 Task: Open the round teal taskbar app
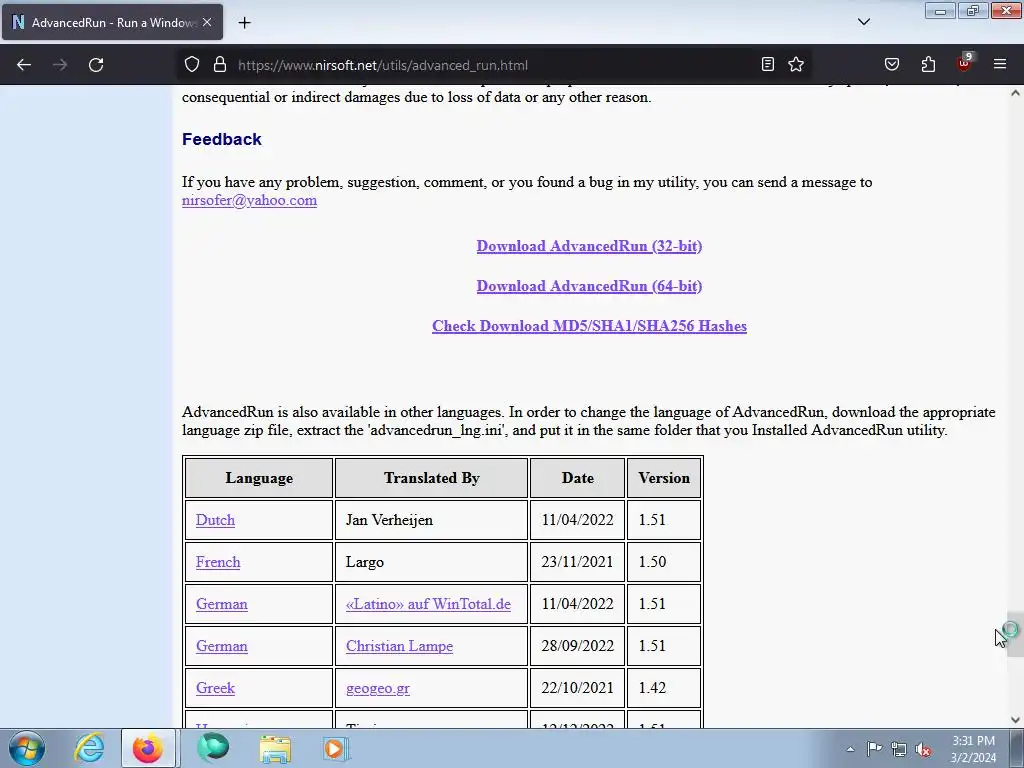tap(213, 748)
